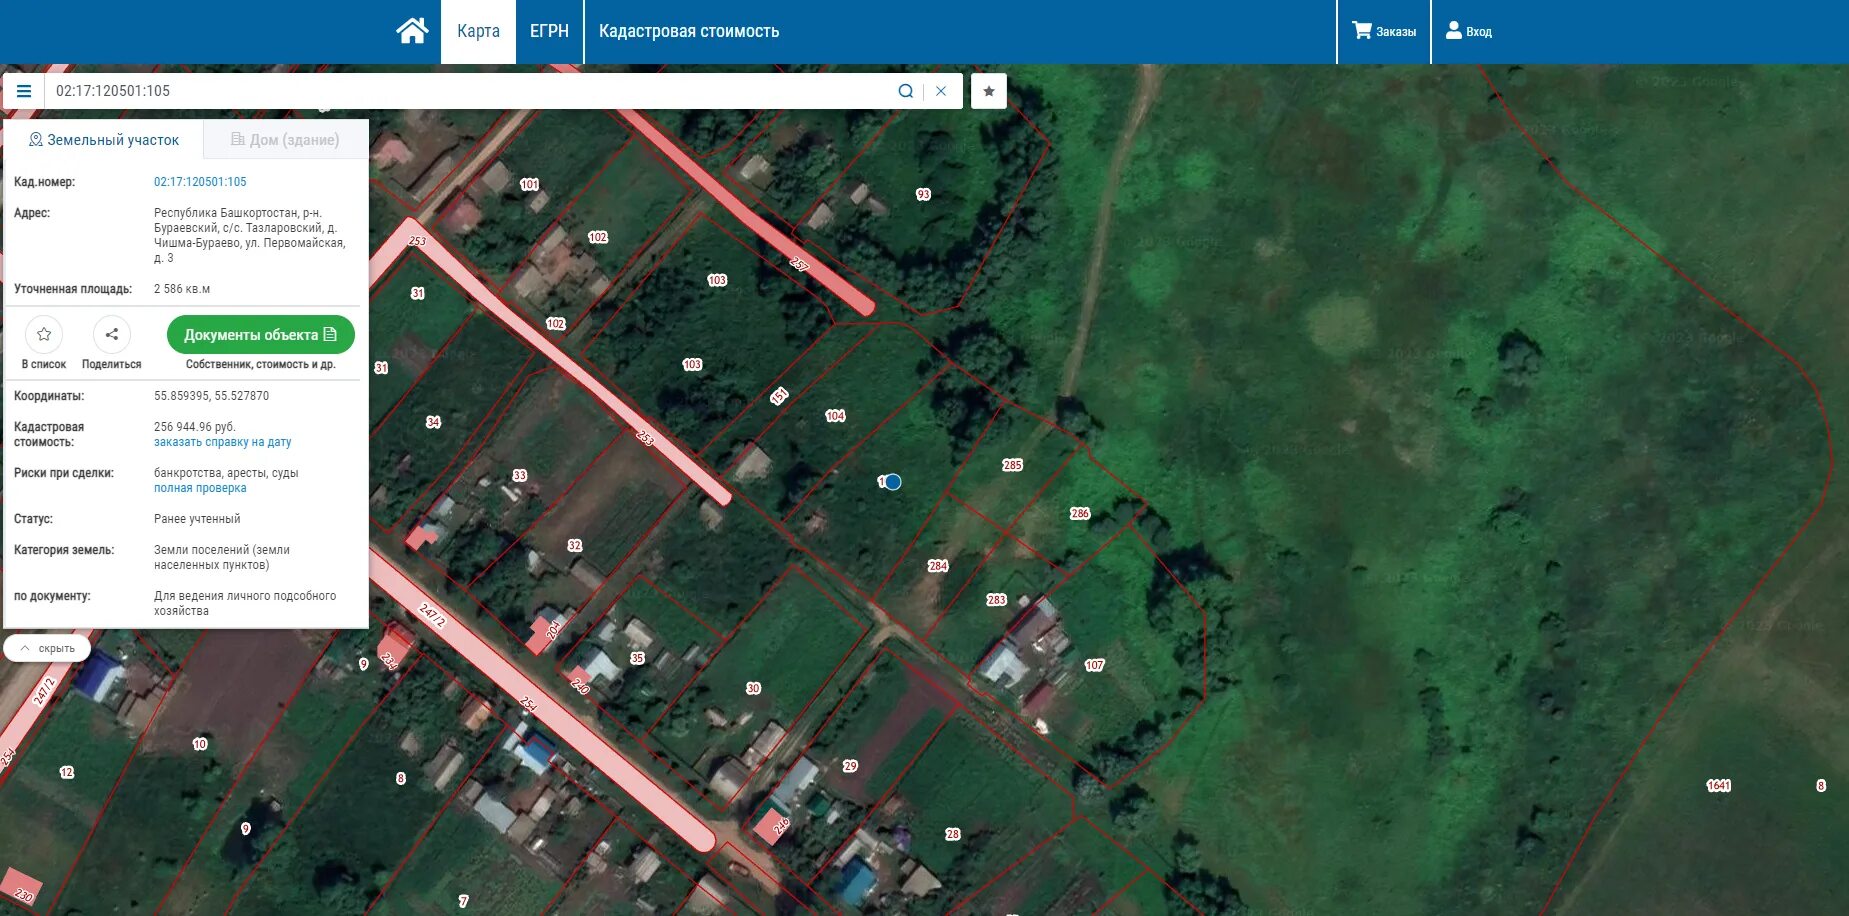Select parcel 151 label on the map
The width and height of the screenshot is (1849, 916).
(779, 396)
